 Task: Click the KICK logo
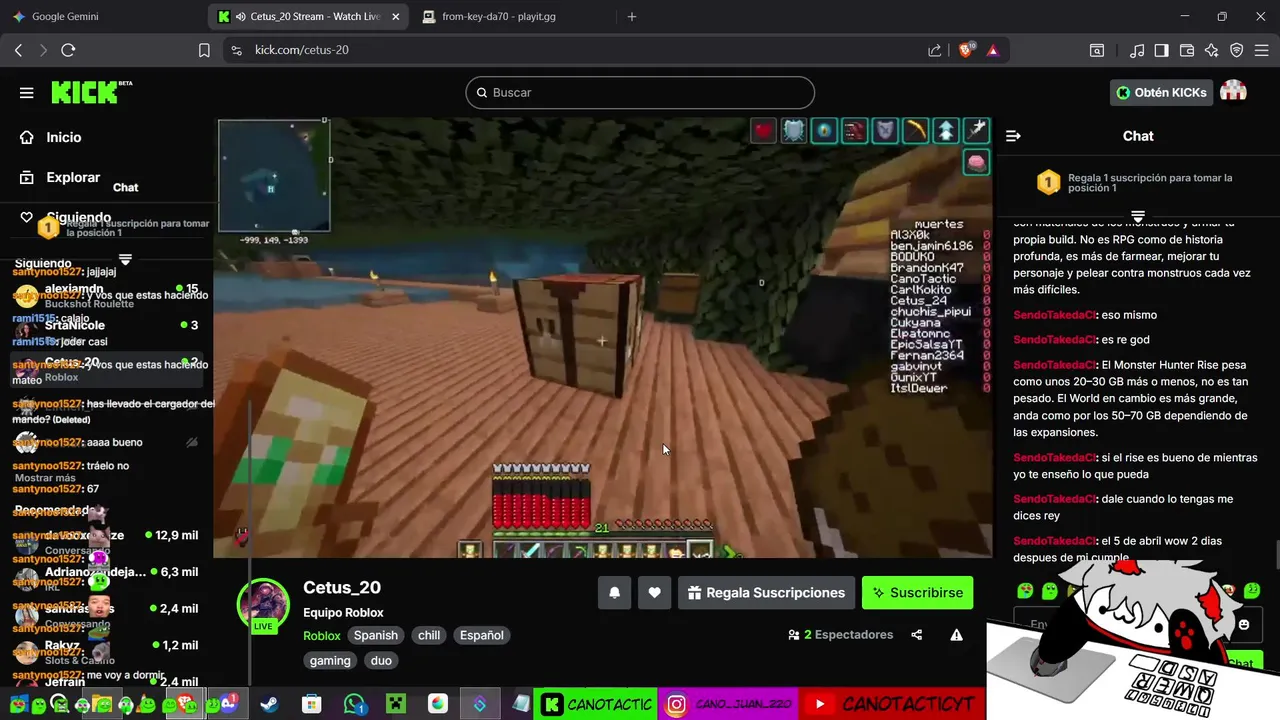pyautogui.click(x=92, y=92)
